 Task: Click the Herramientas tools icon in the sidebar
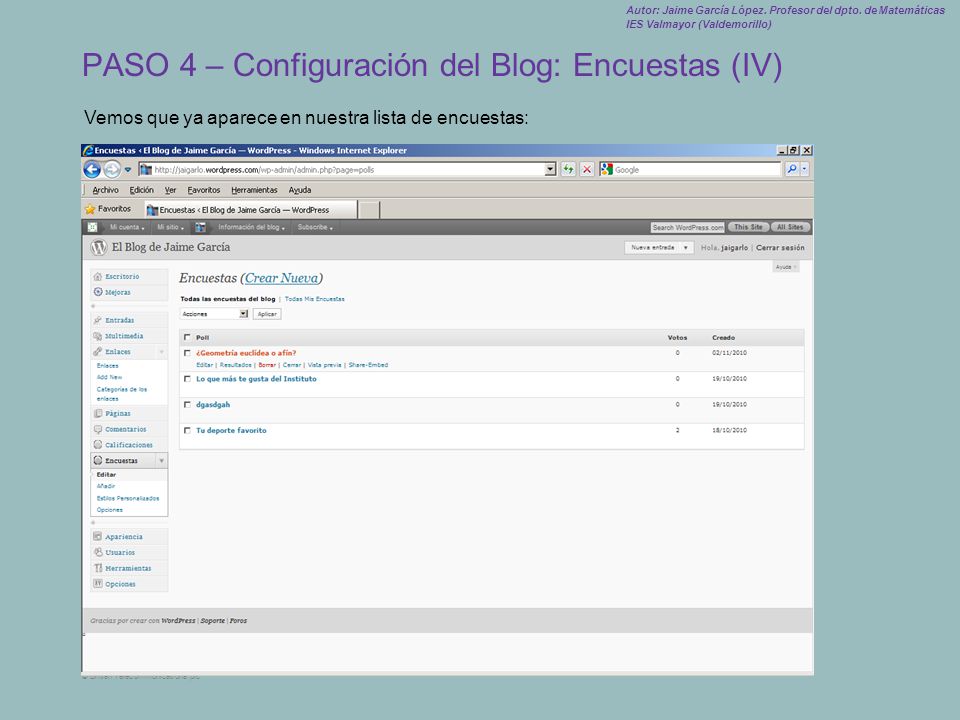(97, 568)
